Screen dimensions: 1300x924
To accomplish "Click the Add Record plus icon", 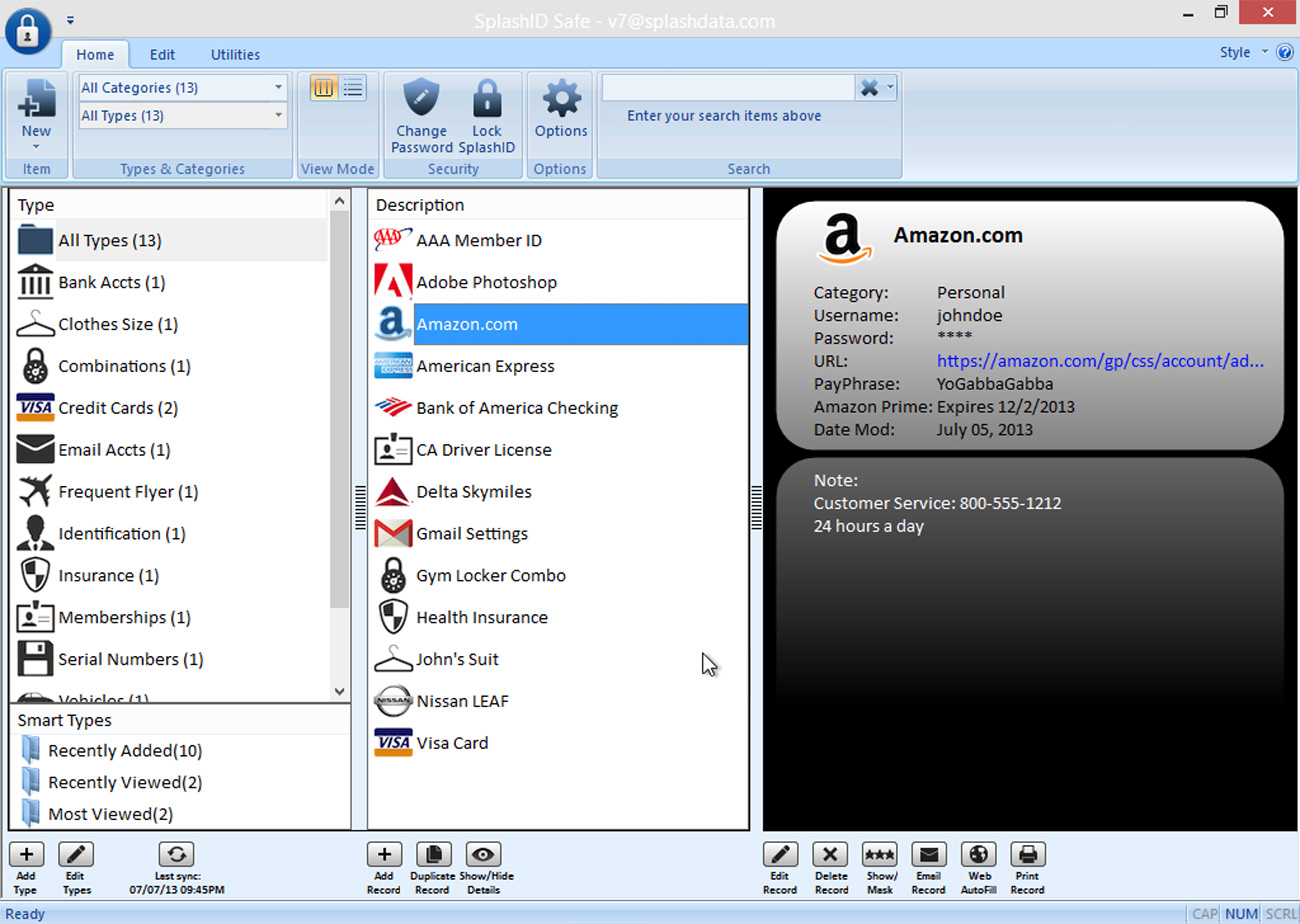I will pos(384,854).
